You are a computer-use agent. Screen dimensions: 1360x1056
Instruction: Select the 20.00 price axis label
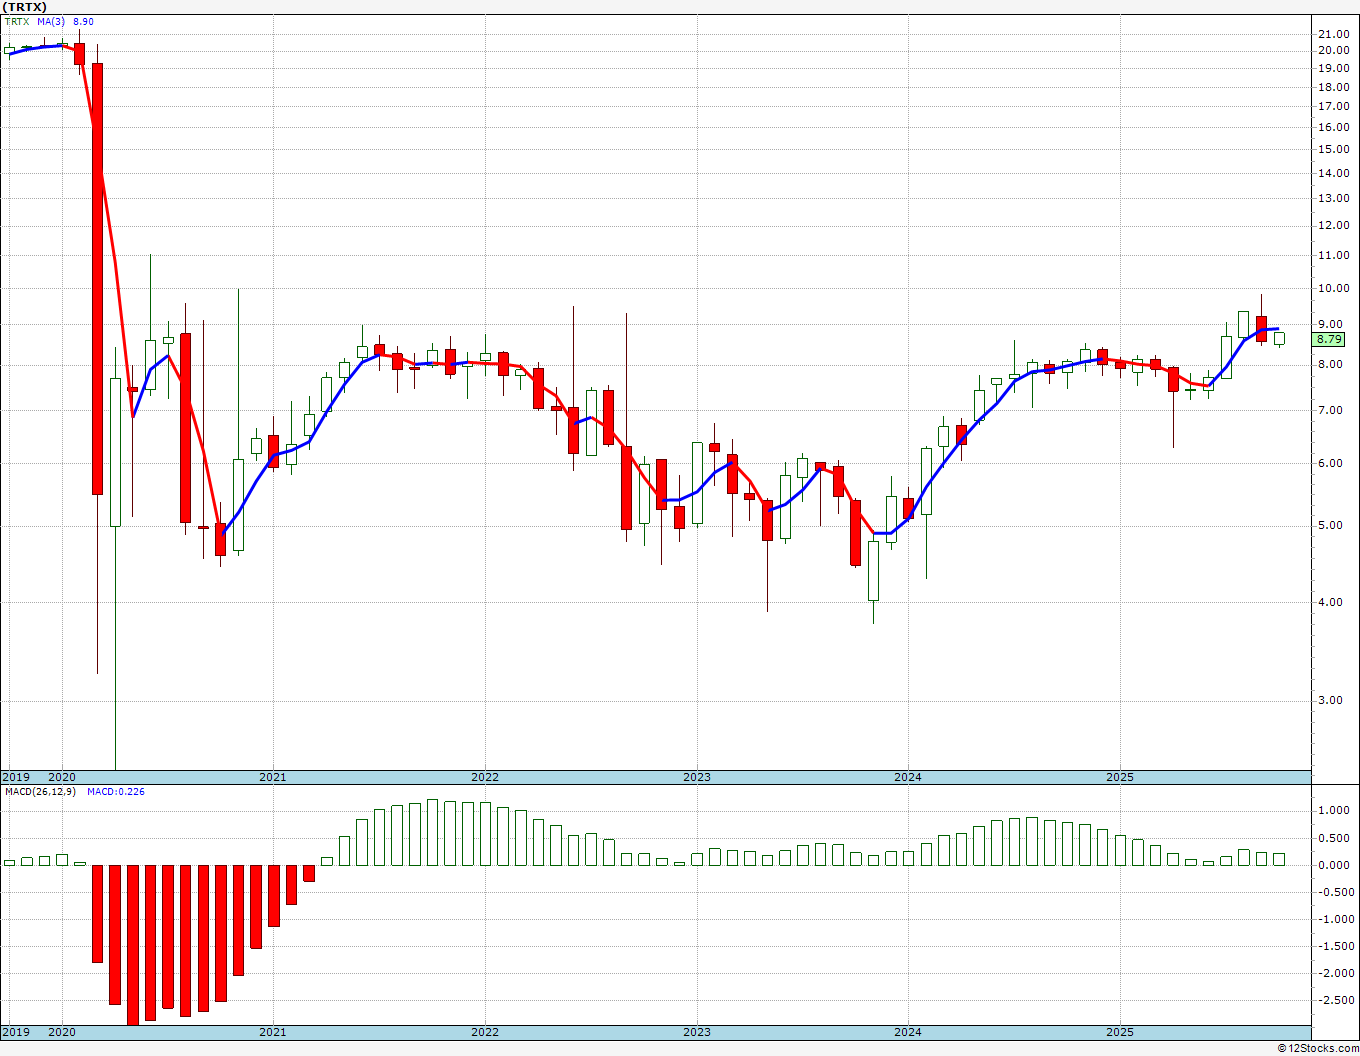pos(1334,50)
